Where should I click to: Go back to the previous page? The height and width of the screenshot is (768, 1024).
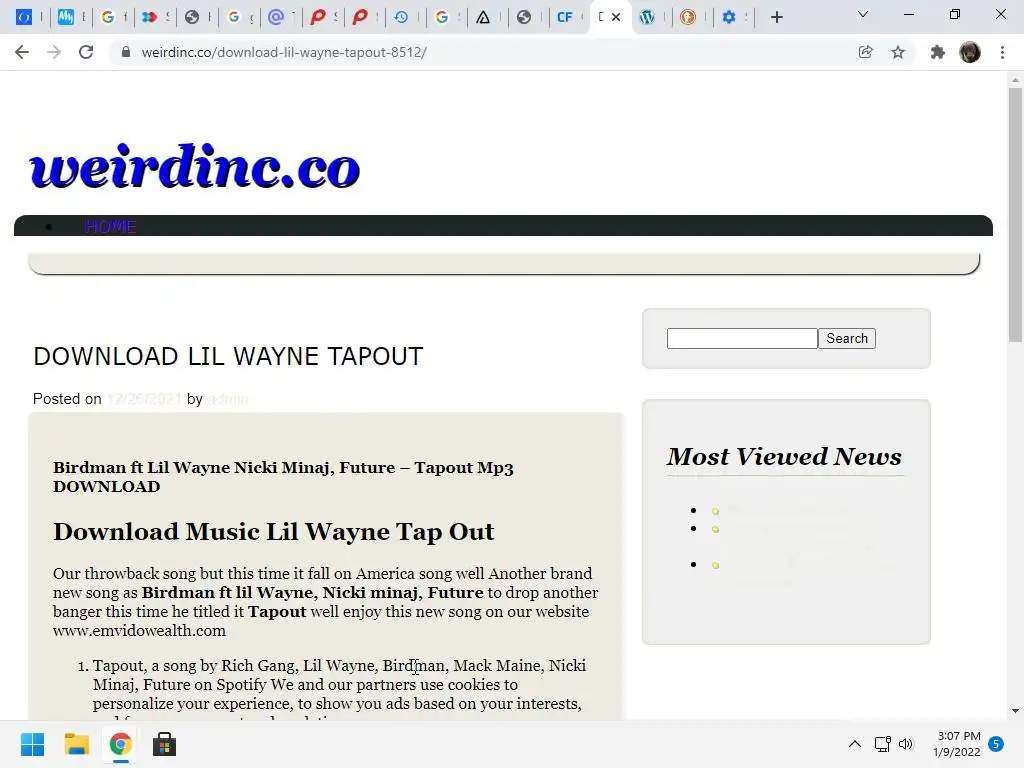click(x=22, y=52)
